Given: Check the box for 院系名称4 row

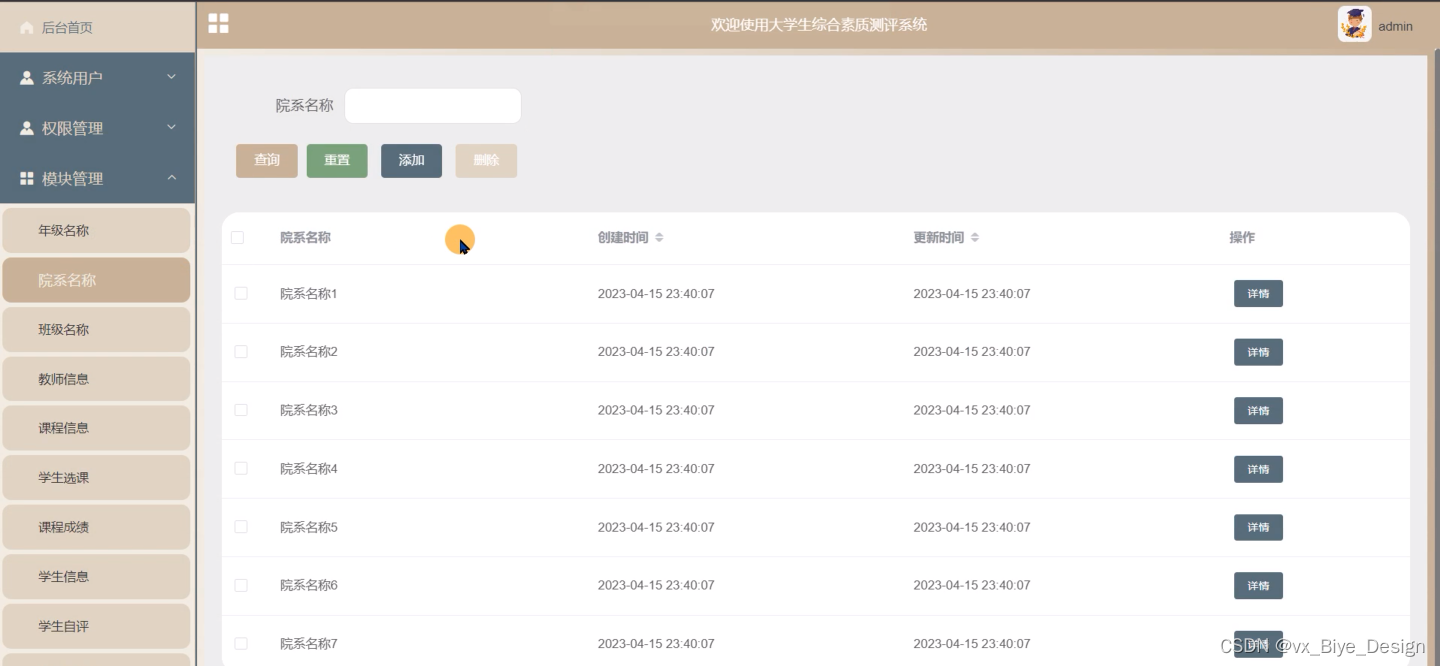Looking at the screenshot, I should tap(241, 468).
